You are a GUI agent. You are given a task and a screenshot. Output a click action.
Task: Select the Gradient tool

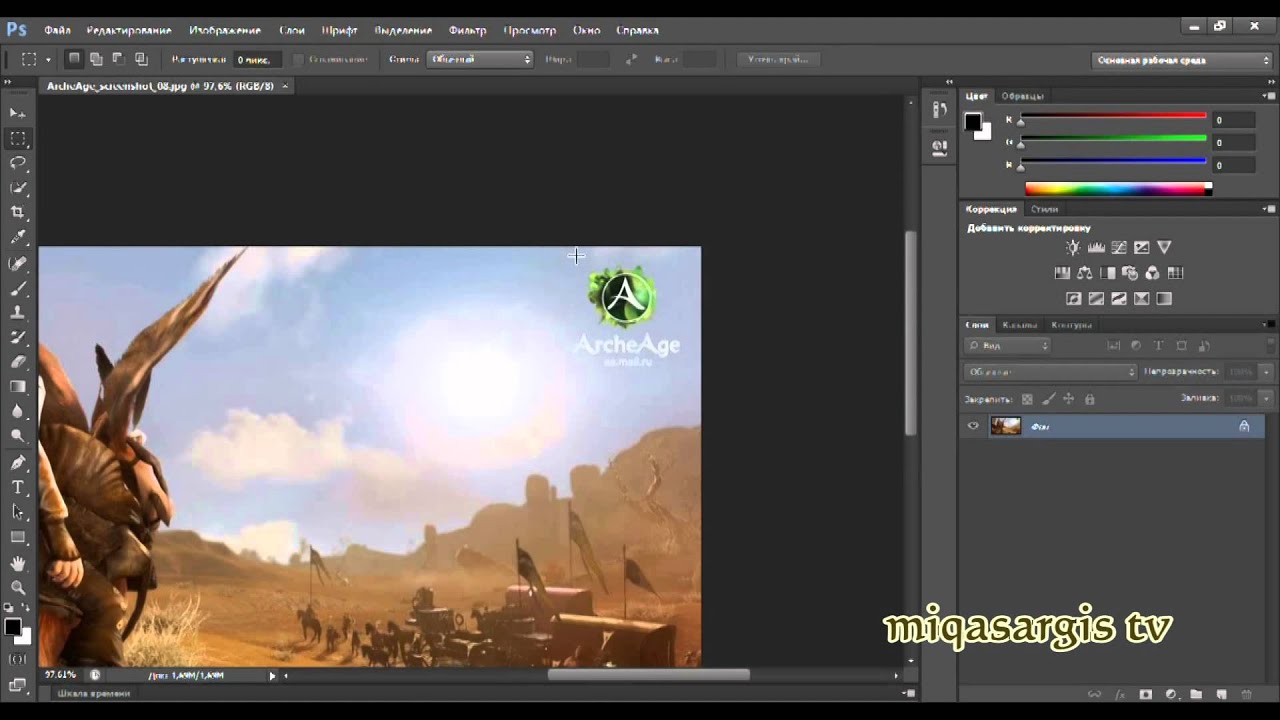(x=18, y=387)
